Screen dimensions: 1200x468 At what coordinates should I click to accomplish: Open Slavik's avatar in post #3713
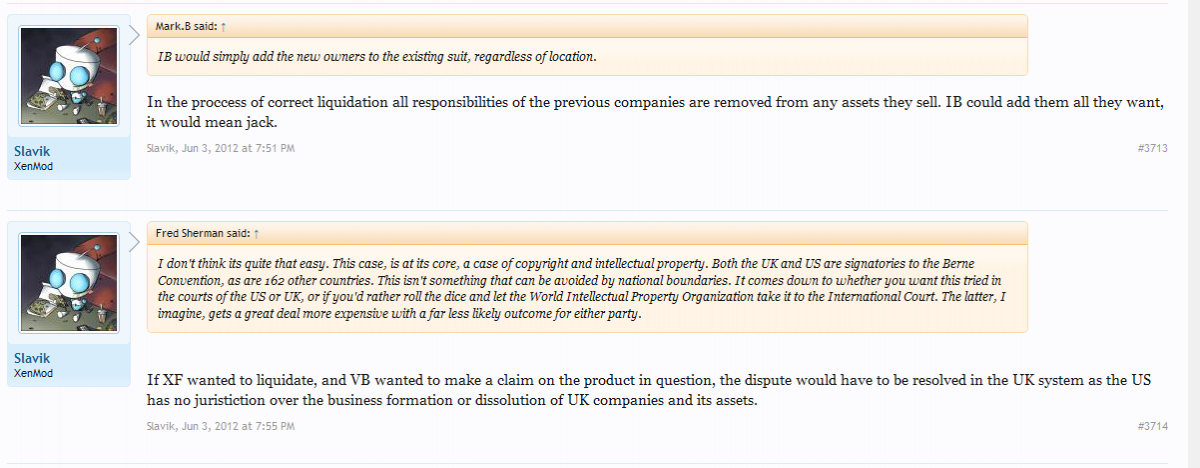click(76, 78)
